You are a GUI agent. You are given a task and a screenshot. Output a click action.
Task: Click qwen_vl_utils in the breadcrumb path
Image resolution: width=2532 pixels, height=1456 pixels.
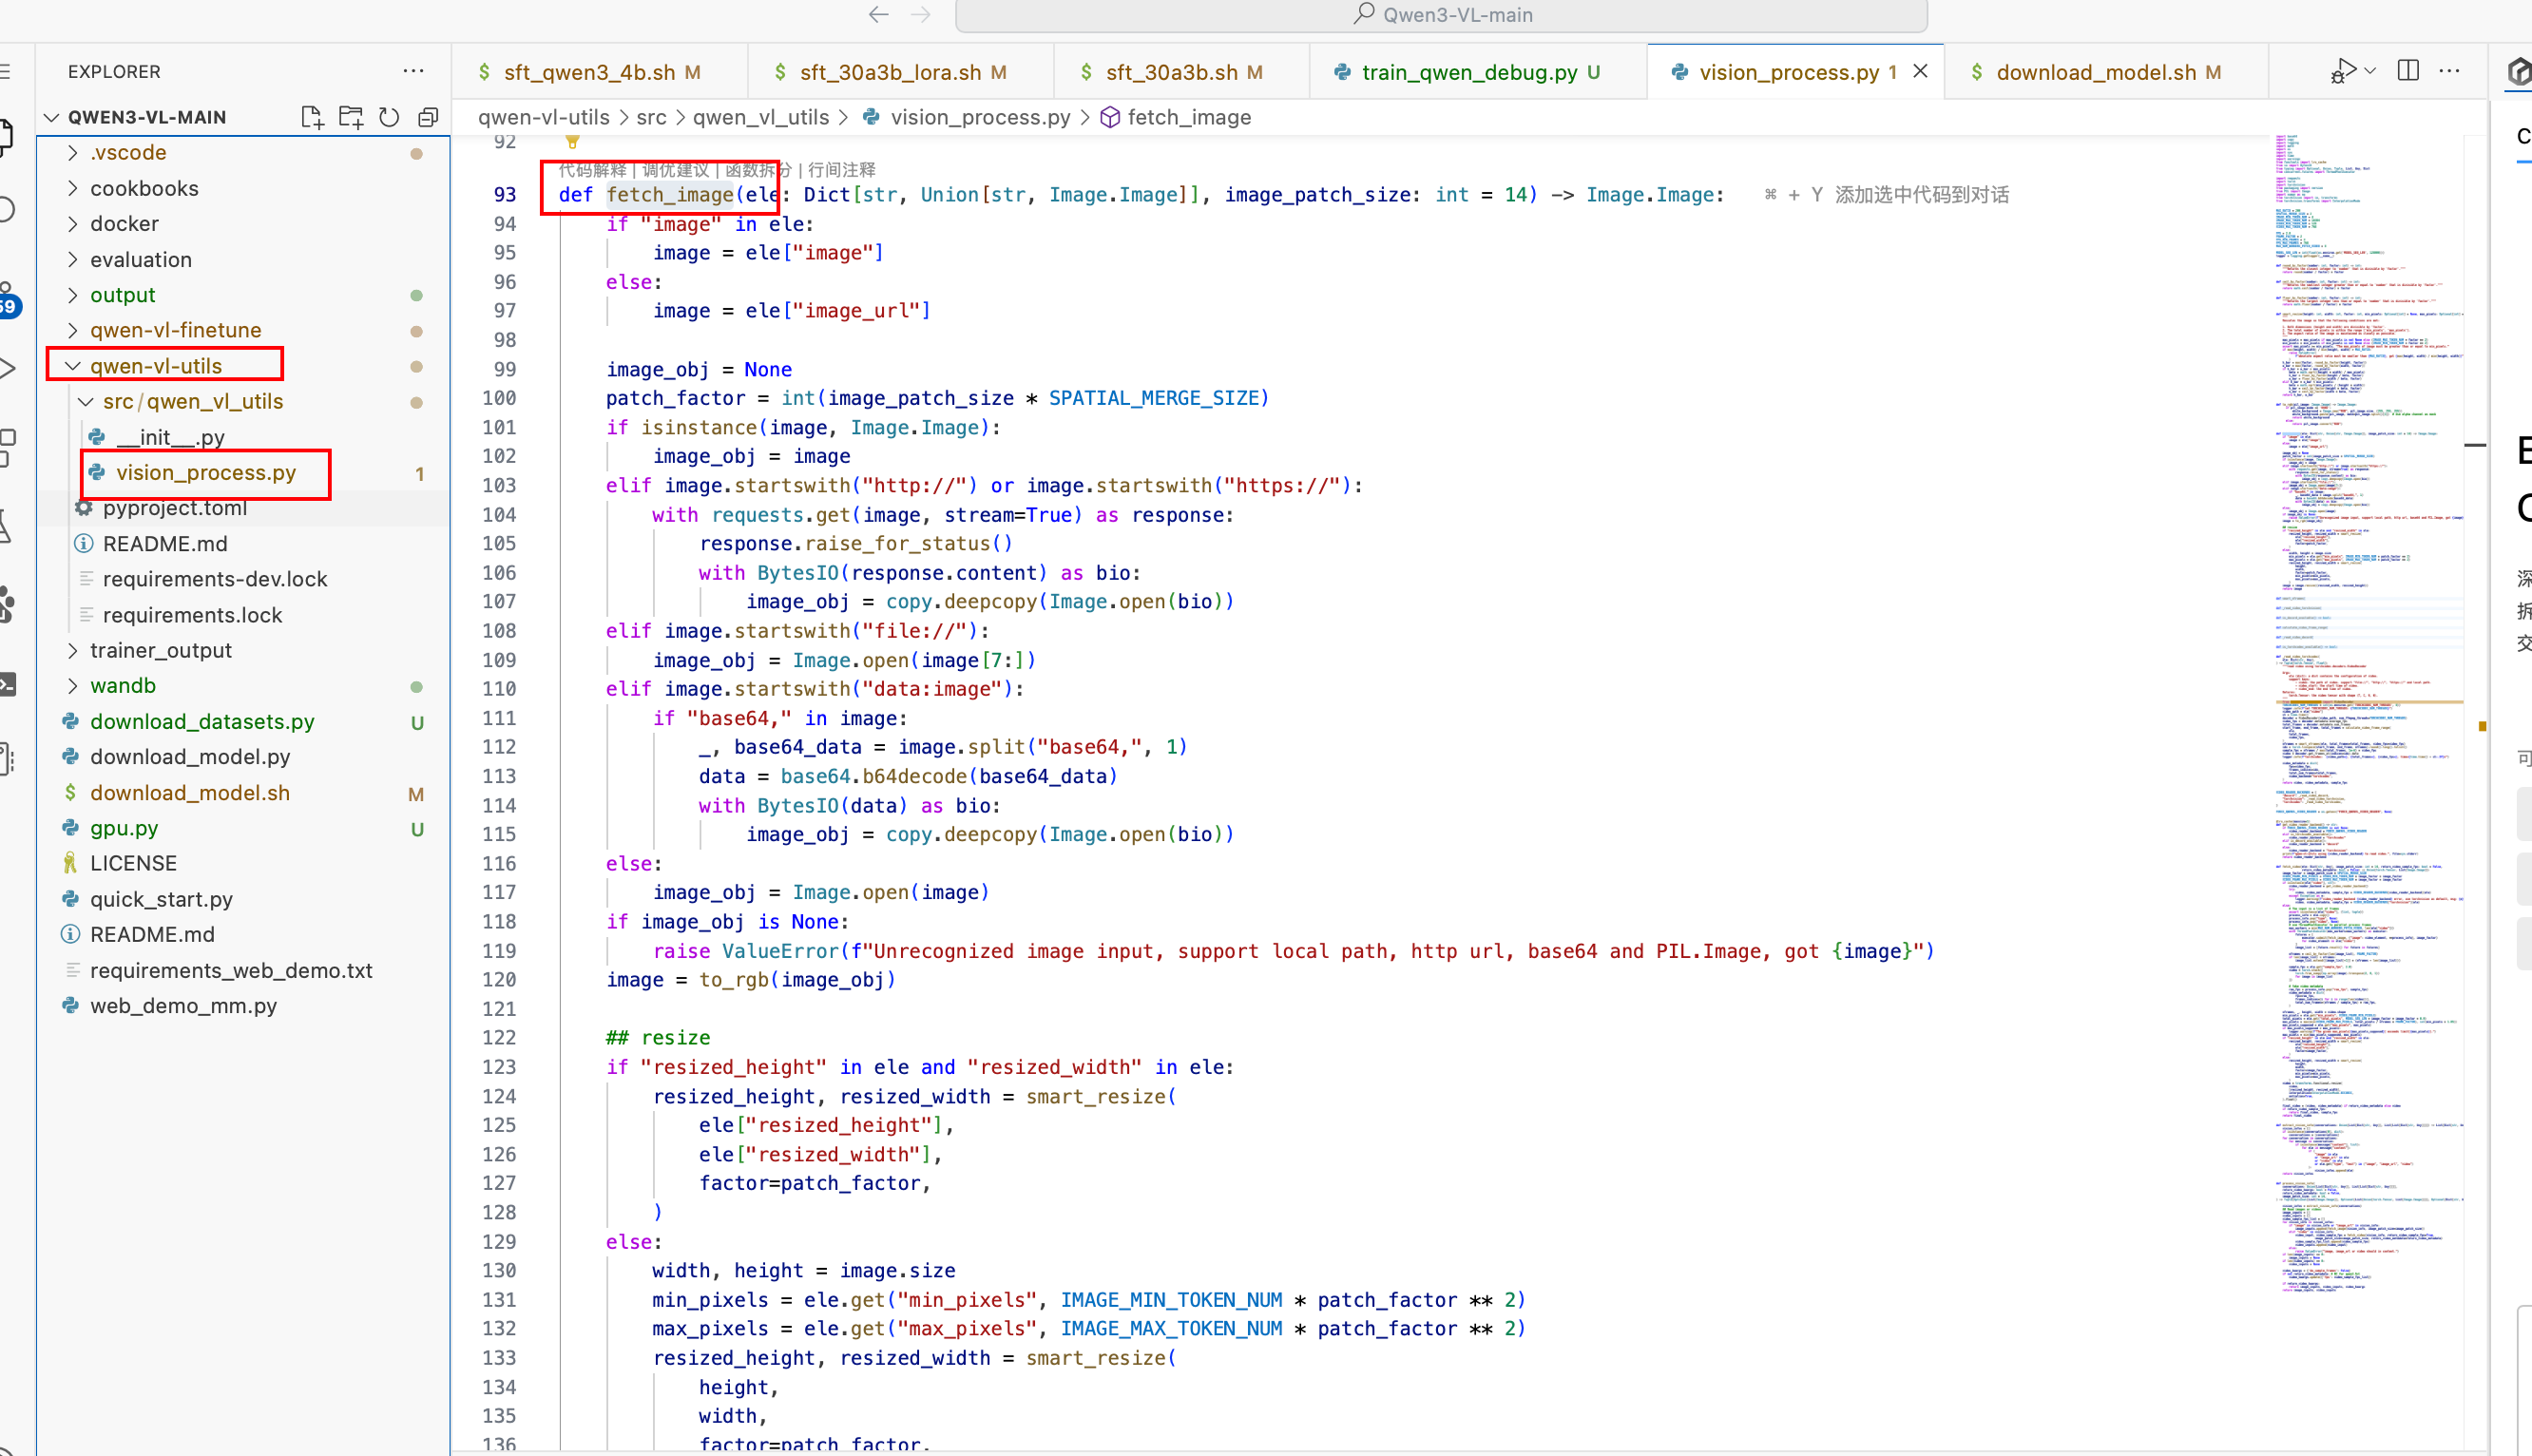pos(760,117)
